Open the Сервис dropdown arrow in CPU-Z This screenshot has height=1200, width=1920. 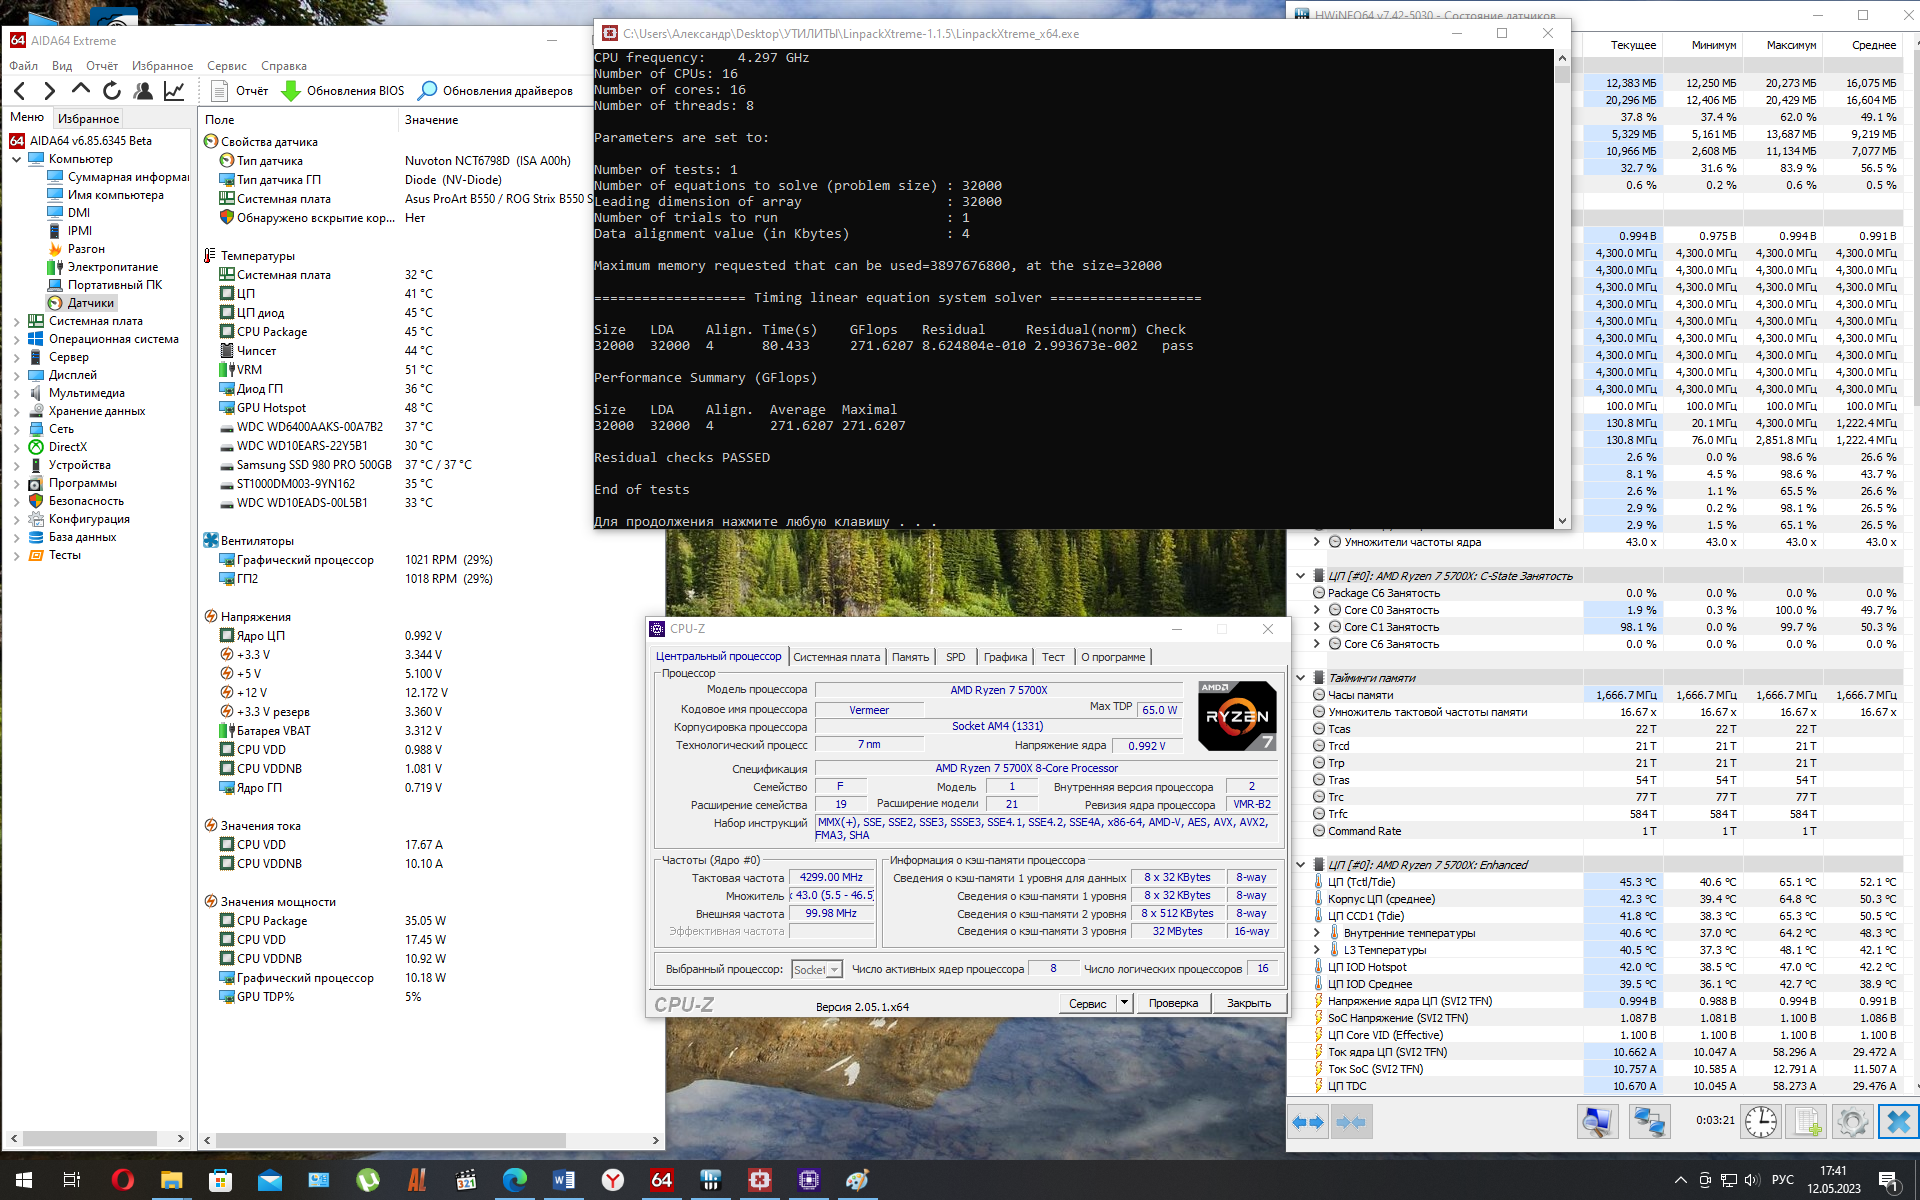[x=1124, y=1003]
